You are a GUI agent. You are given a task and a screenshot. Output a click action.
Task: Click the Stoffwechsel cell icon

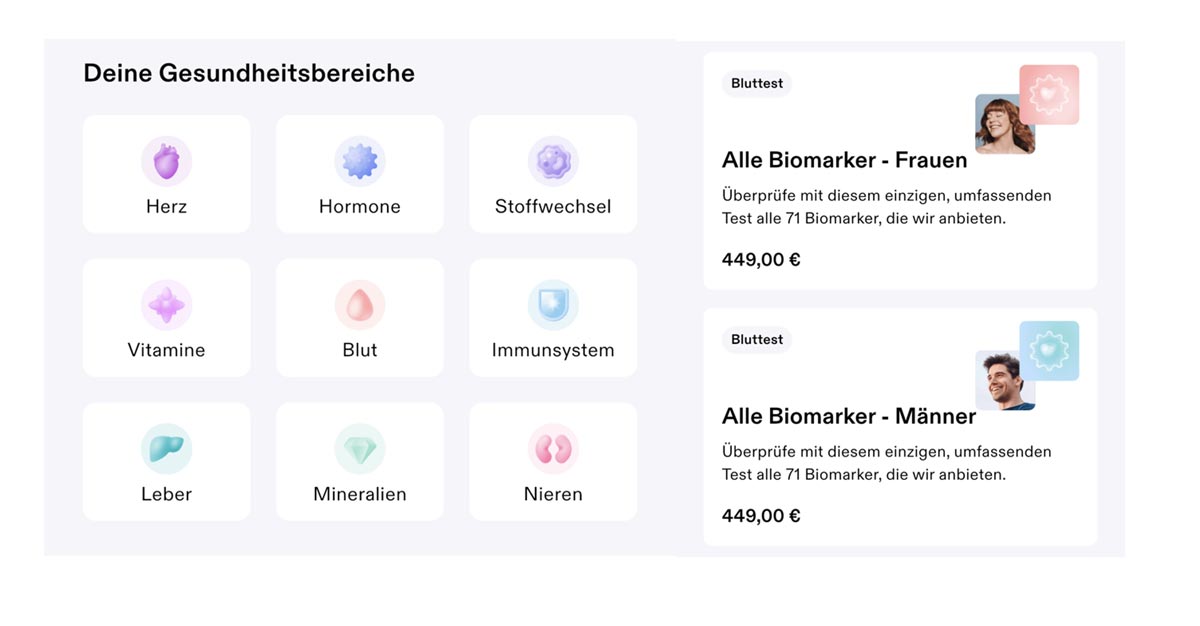(x=553, y=162)
